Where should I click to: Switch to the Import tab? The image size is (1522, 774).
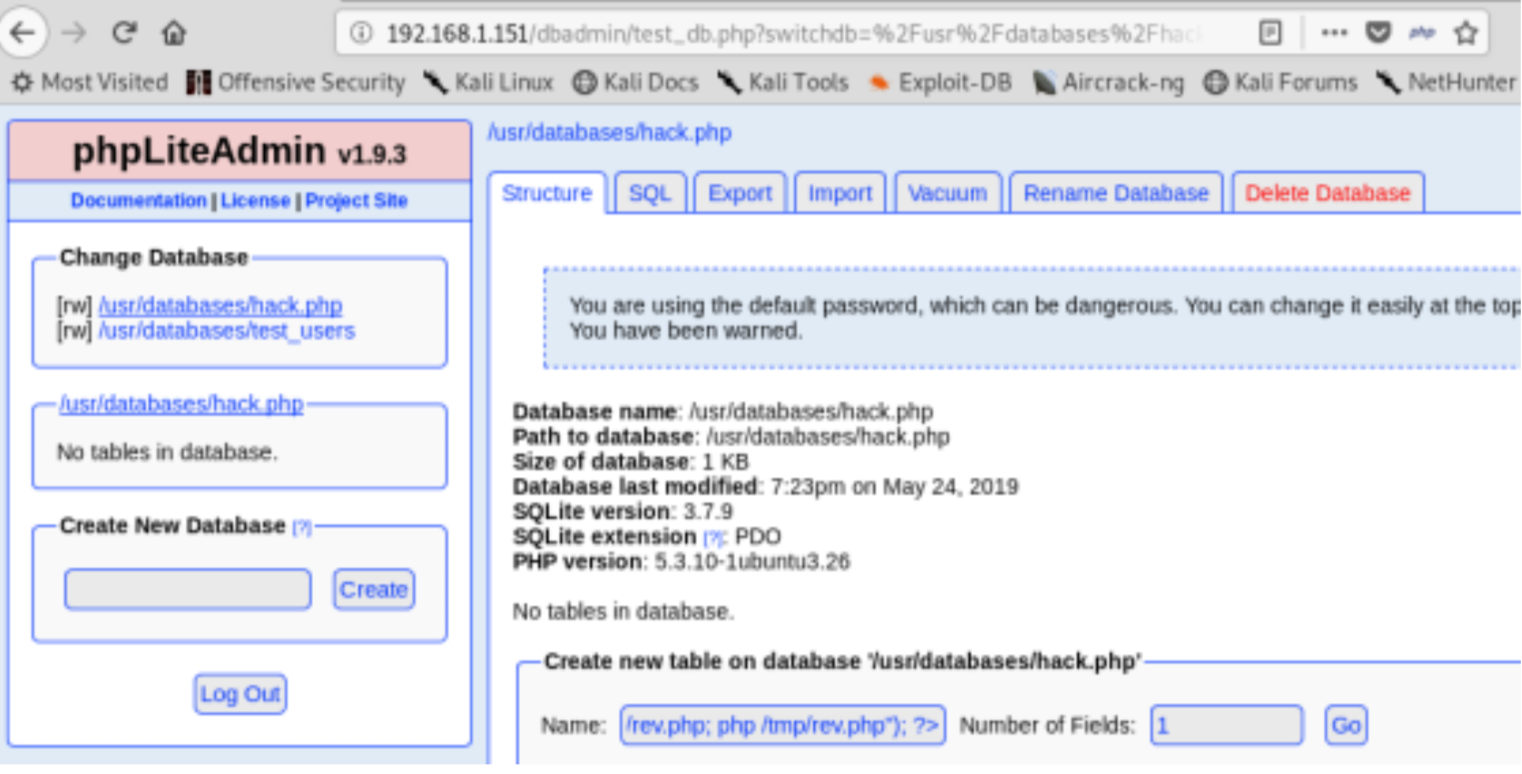pyautogui.click(x=840, y=193)
